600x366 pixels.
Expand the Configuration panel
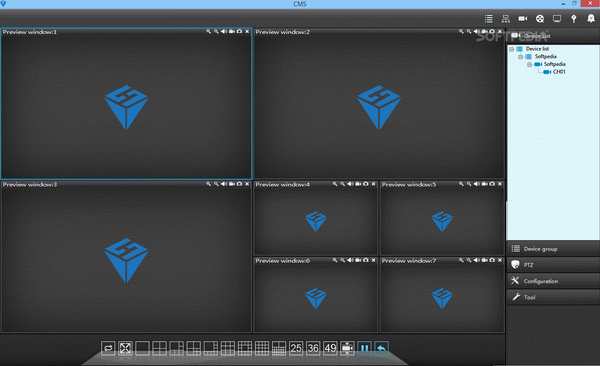coord(553,281)
